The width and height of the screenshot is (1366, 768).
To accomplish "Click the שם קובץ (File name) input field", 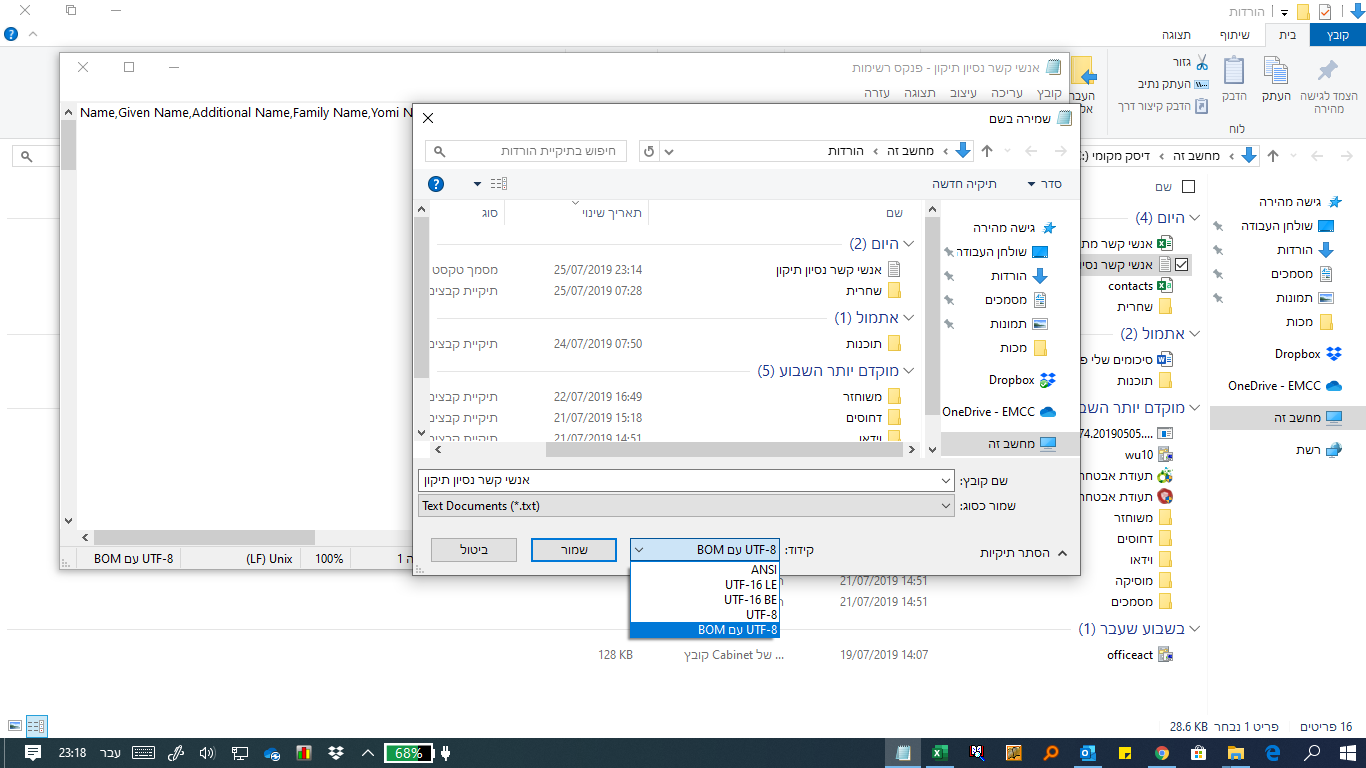I will coord(686,481).
